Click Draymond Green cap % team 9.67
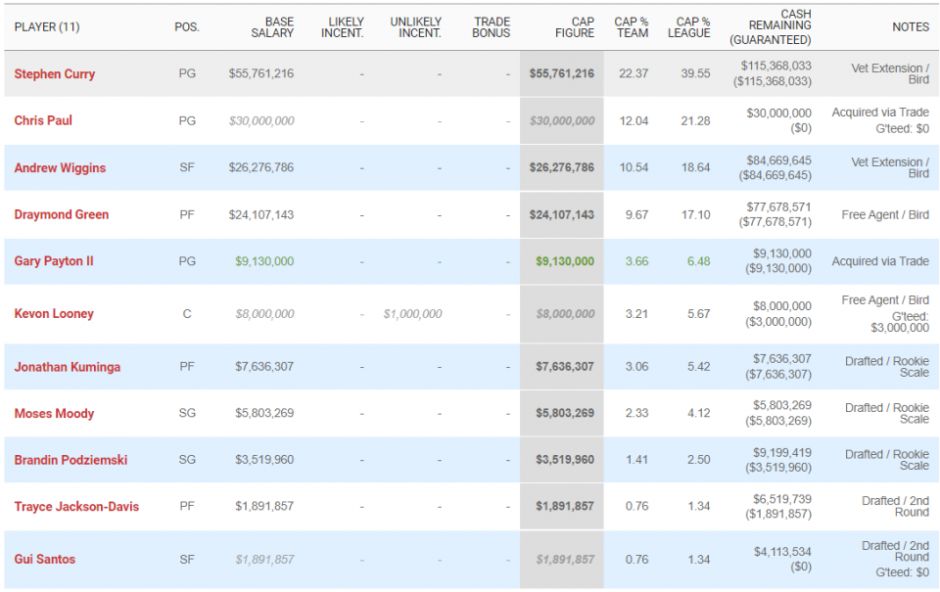940x592 pixels. 637,215
